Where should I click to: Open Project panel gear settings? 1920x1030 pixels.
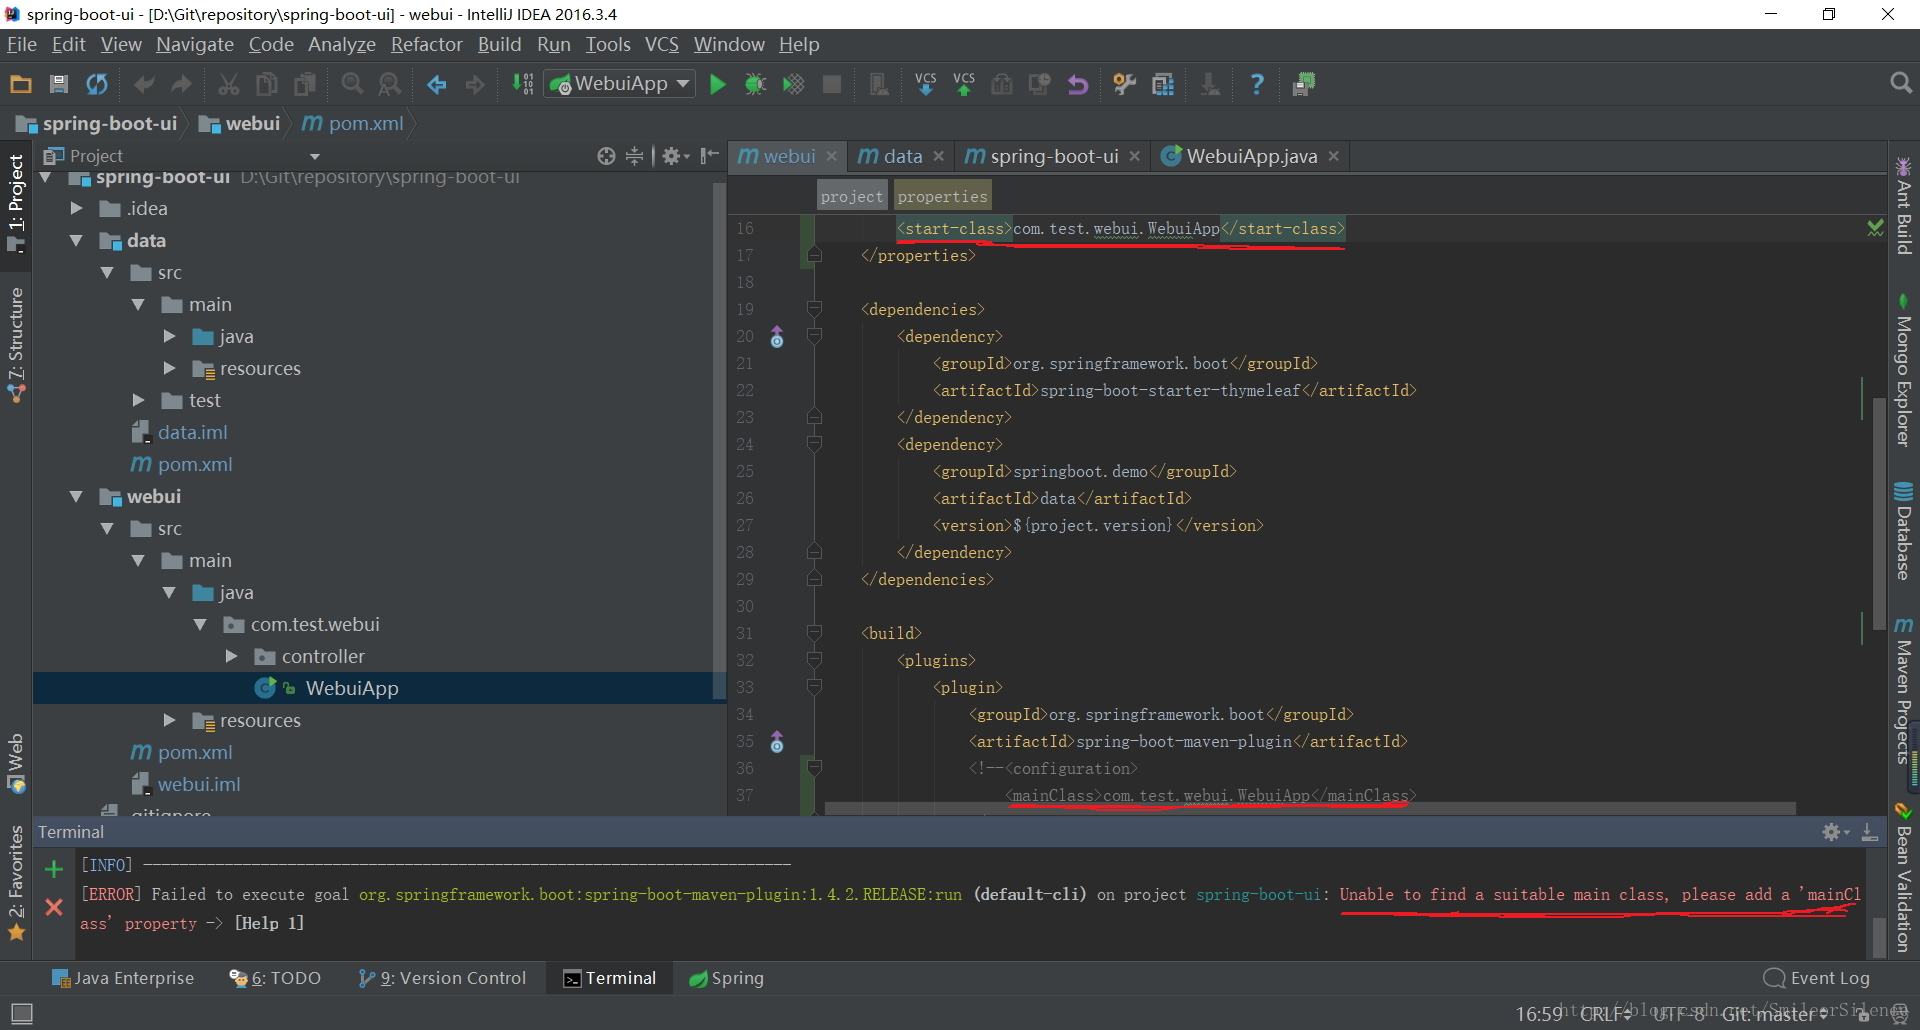tap(675, 156)
